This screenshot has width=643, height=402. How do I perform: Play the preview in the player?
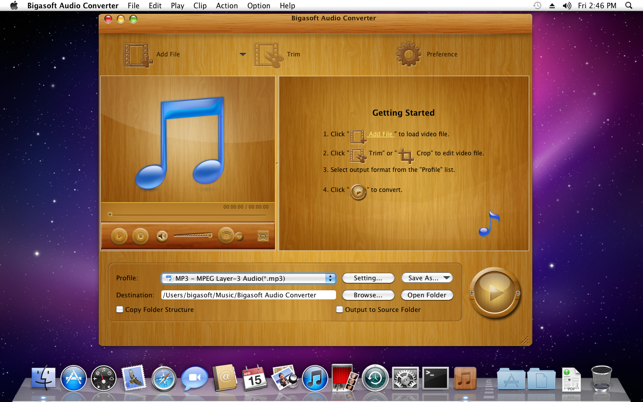119,236
